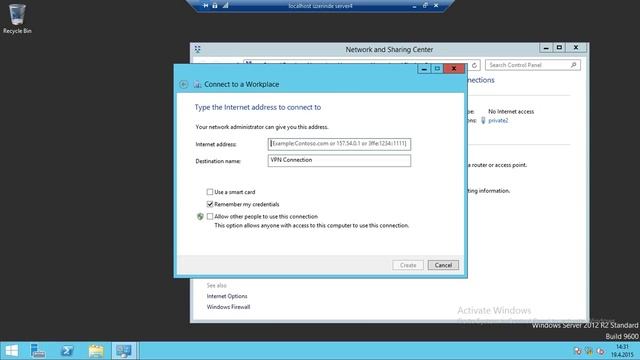Image resolution: width=640 pixels, height=360 pixels.
Task: Click the pin icon on the remote session bar
Action: point(206,6)
